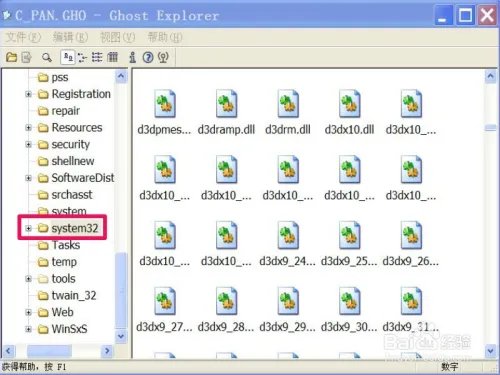Switch to details view in toolbar
The height and width of the screenshot is (375, 500).
[x=112, y=57]
